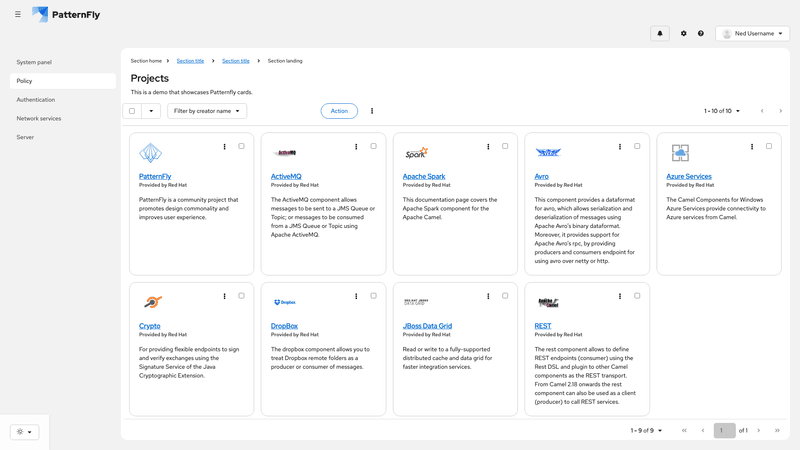Screen dimensions: 800x450
Task: Go to next page in bottom pagination
Action: coord(759,431)
